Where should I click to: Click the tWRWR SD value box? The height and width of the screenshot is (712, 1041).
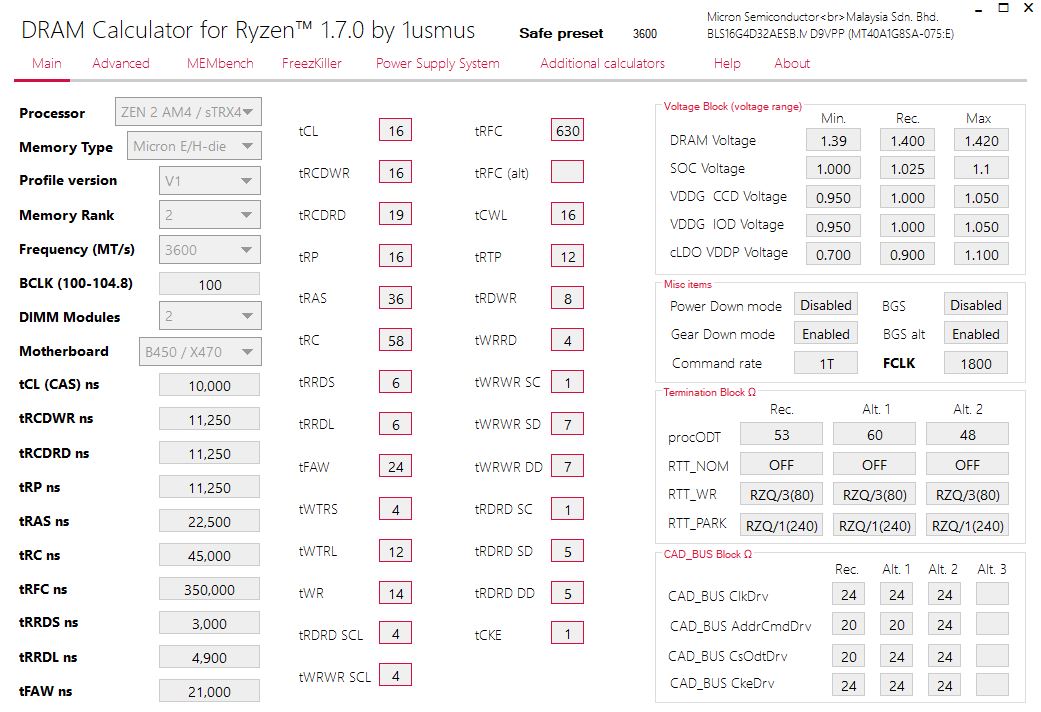568,424
